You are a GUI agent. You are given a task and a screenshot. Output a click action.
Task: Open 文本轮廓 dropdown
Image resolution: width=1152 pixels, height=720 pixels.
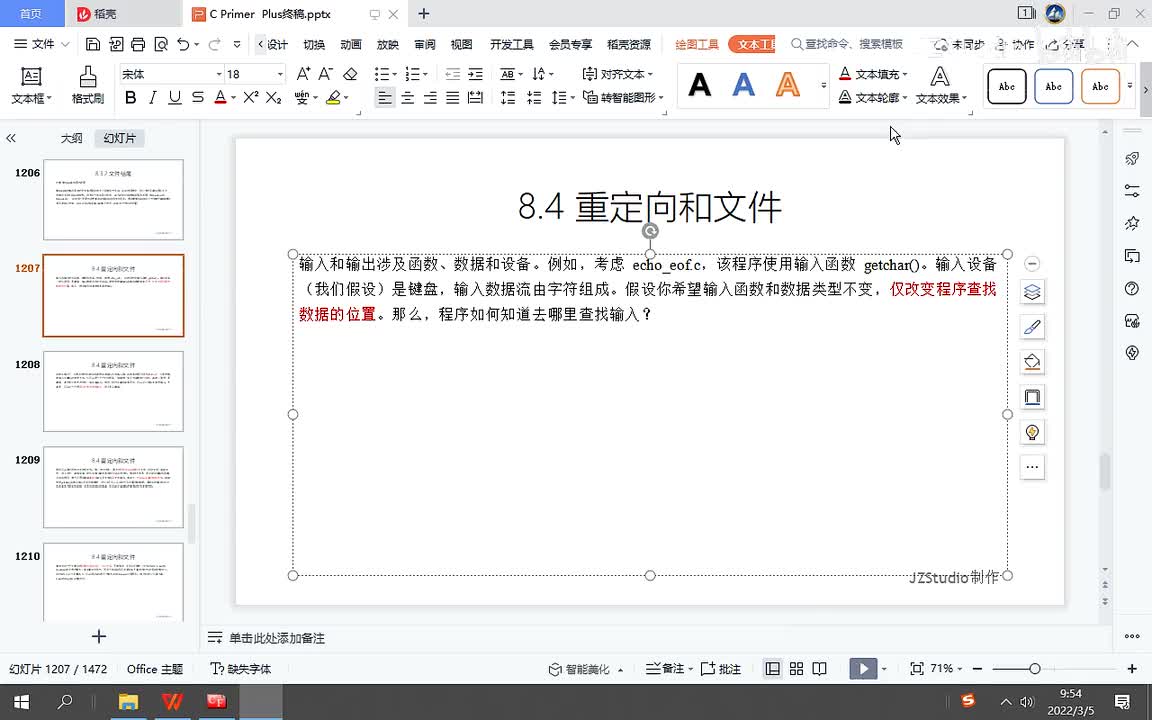pos(873,97)
